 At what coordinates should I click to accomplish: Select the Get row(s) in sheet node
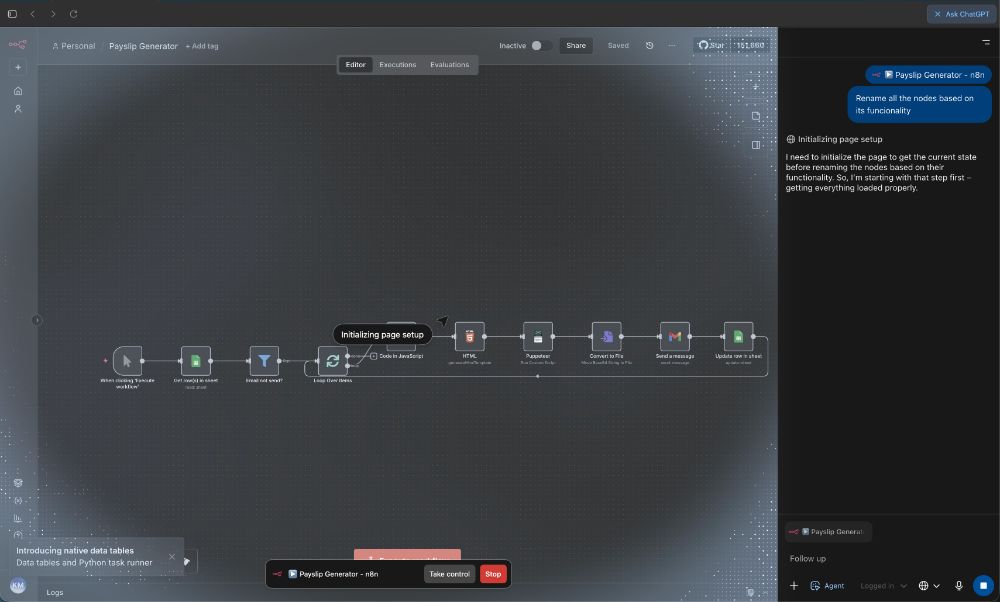tap(196, 361)
